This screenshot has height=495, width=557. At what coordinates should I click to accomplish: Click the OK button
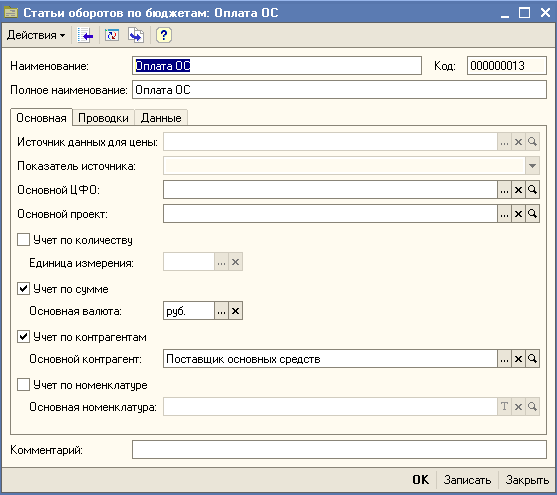(x=421, y=480)
